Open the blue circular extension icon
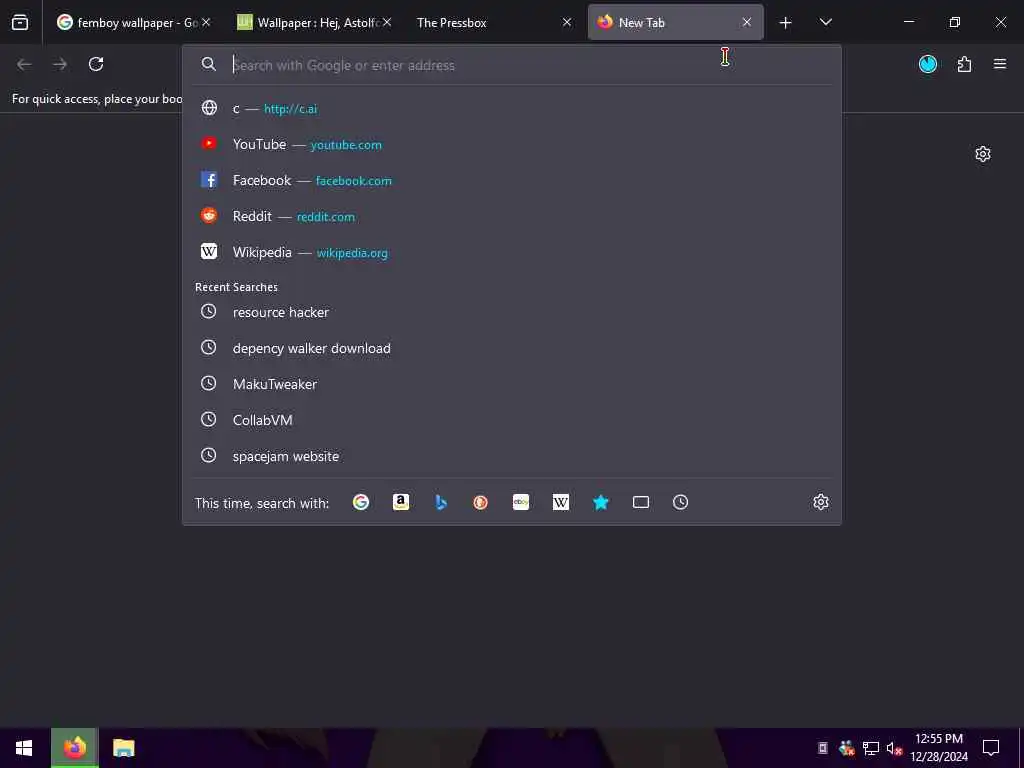1024x768 pixels. 927,64
